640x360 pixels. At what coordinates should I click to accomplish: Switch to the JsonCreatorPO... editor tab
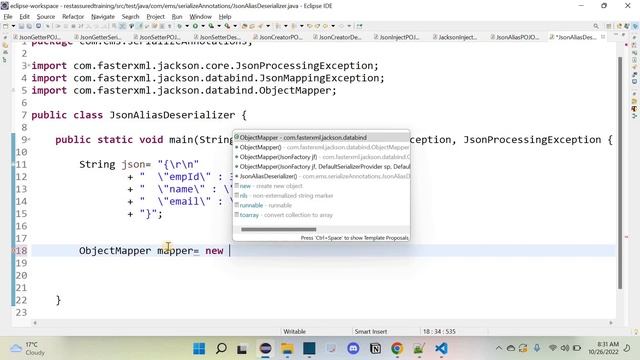(278, 37)
